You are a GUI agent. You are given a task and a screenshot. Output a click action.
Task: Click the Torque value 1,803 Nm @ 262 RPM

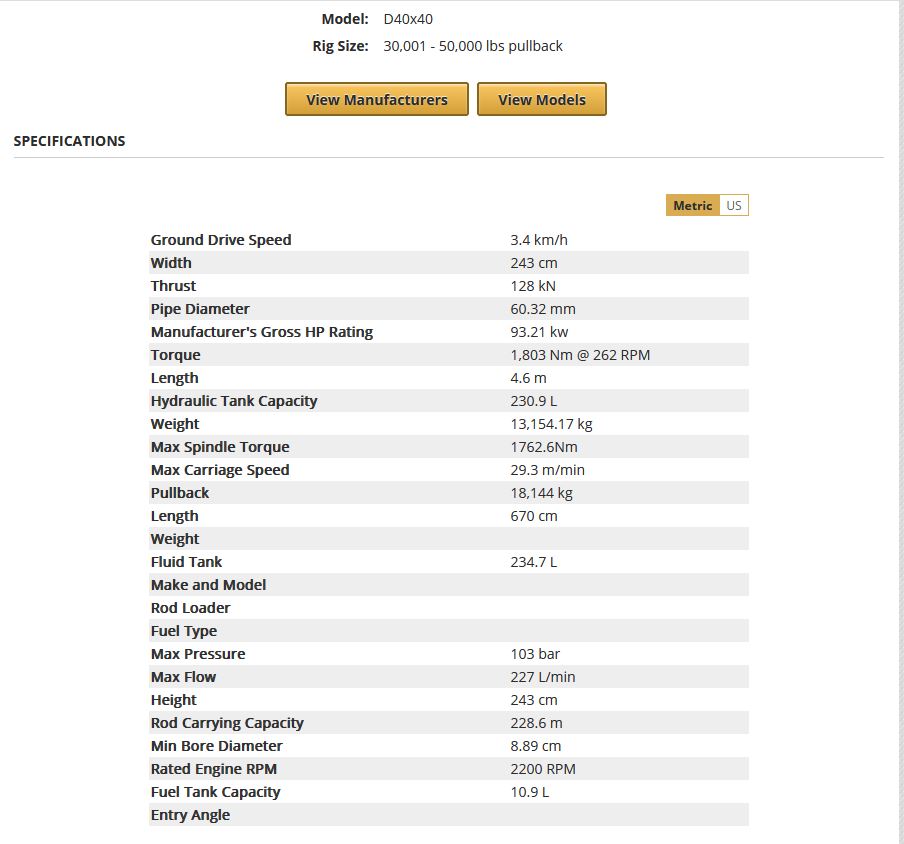[580, 355]
